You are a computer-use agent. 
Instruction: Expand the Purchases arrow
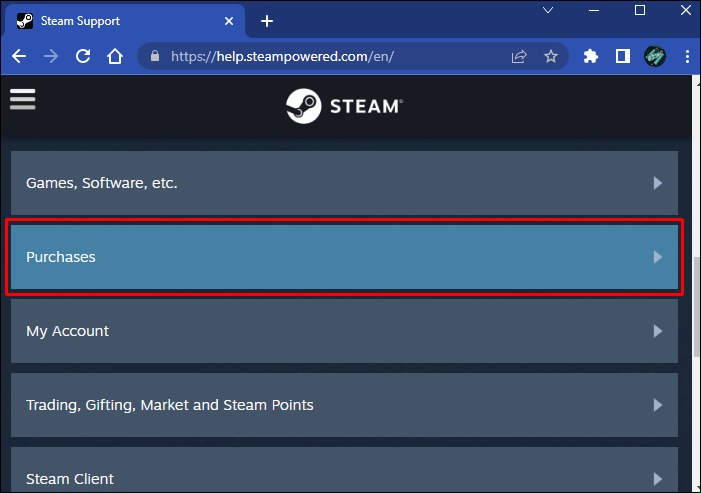pos(657,257)
